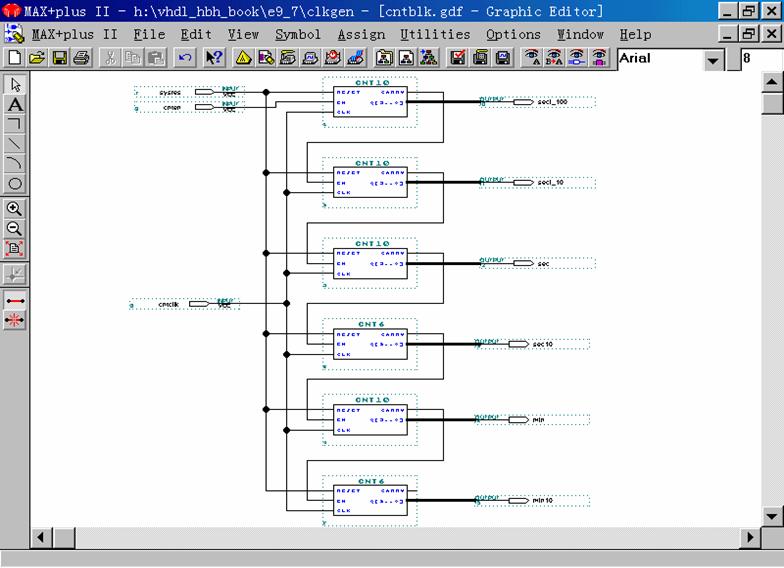Click the Project Save and Compile icon

480,58
